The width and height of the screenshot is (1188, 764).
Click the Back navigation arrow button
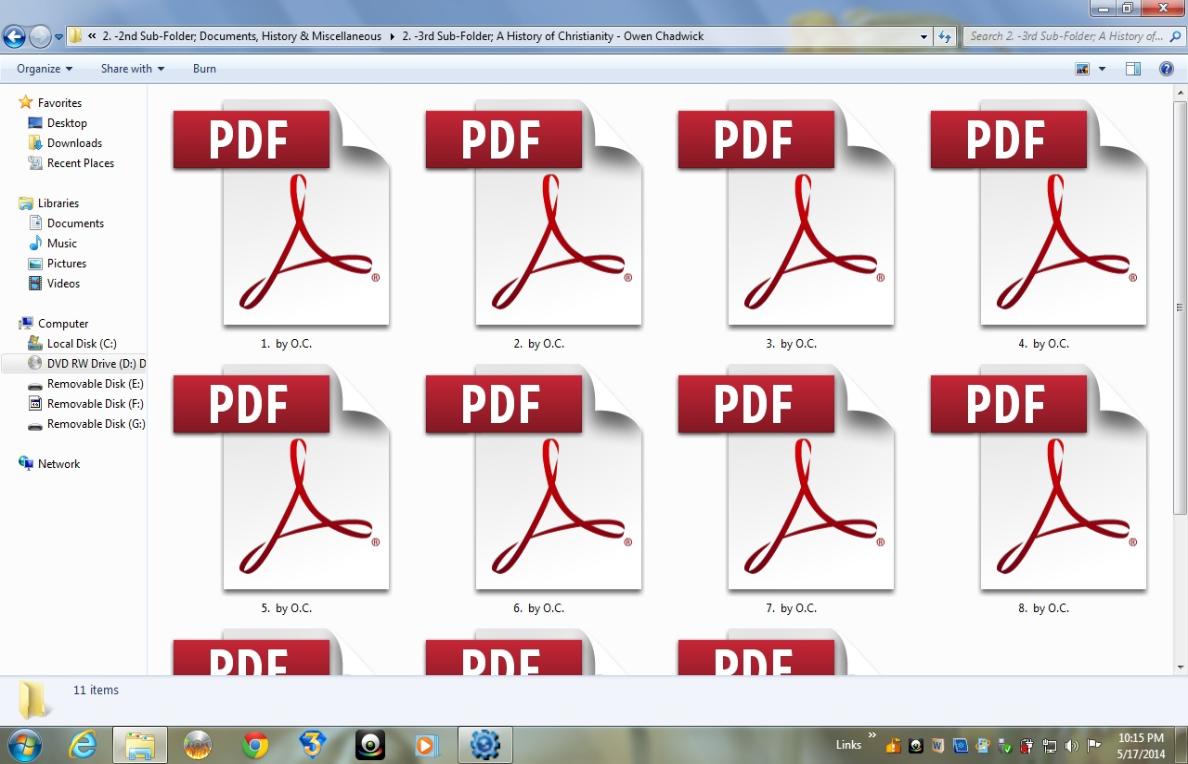click(x=14, y=36)
